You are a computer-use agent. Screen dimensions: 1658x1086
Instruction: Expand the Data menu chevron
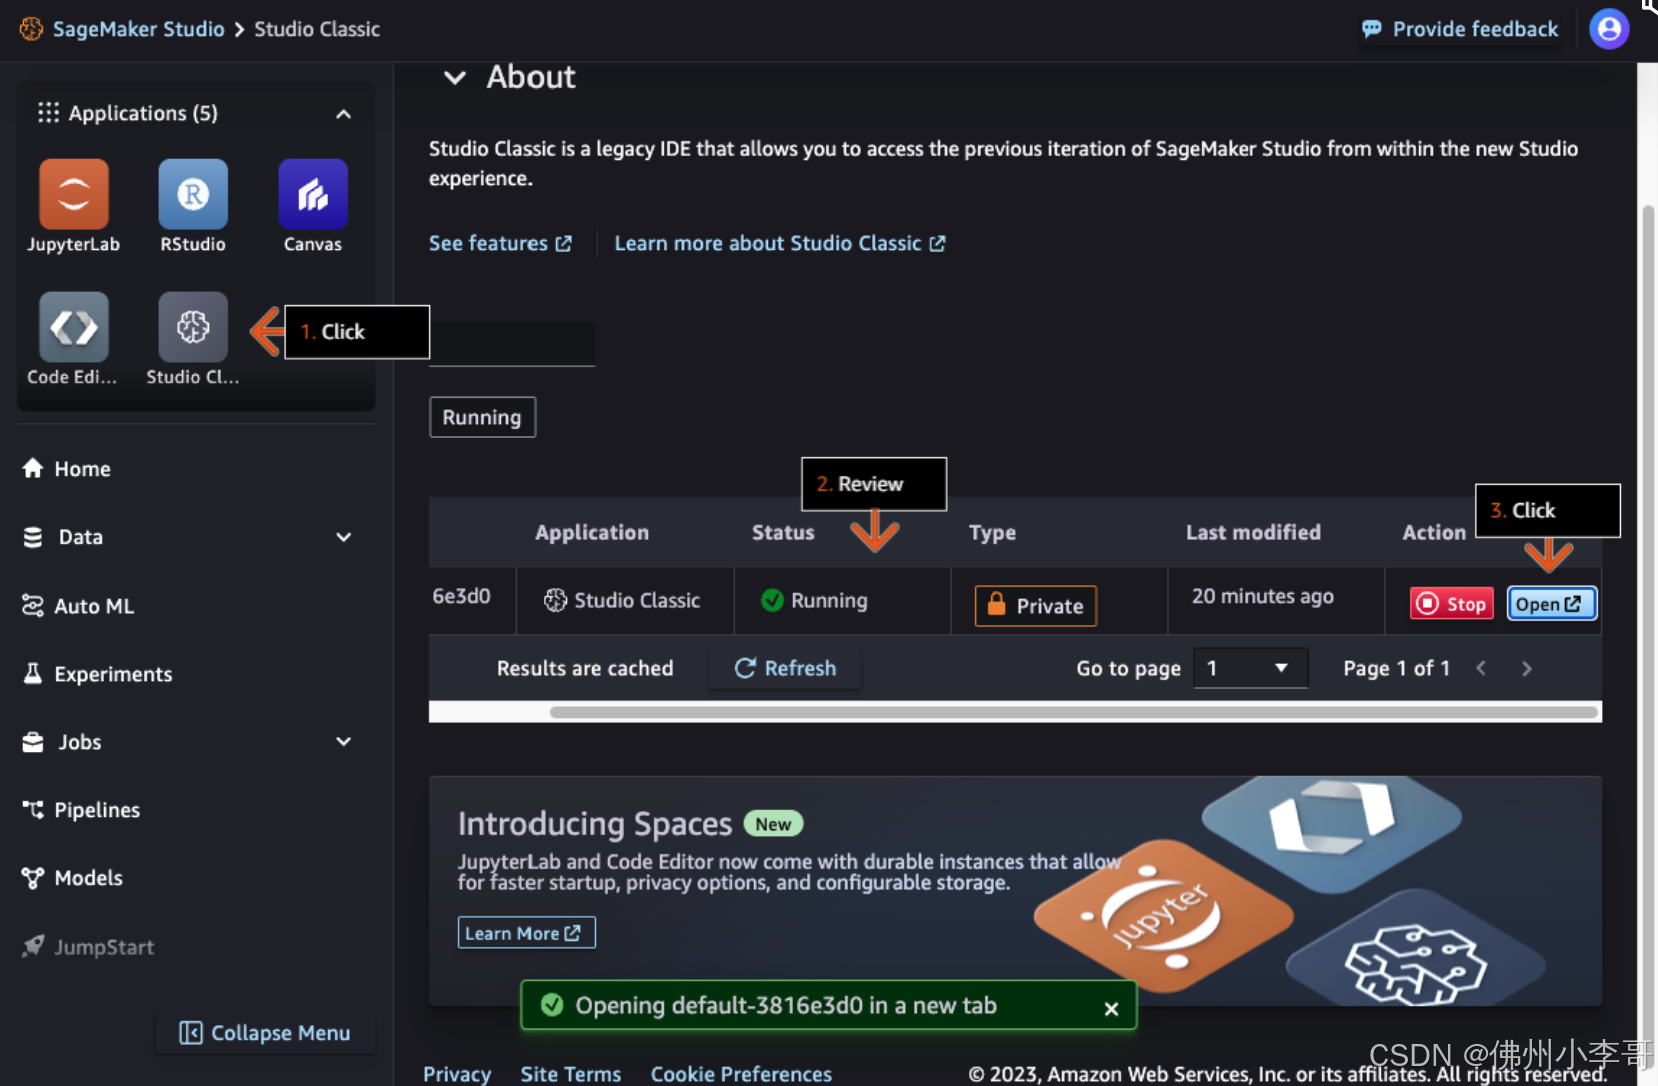pos(343,537)
